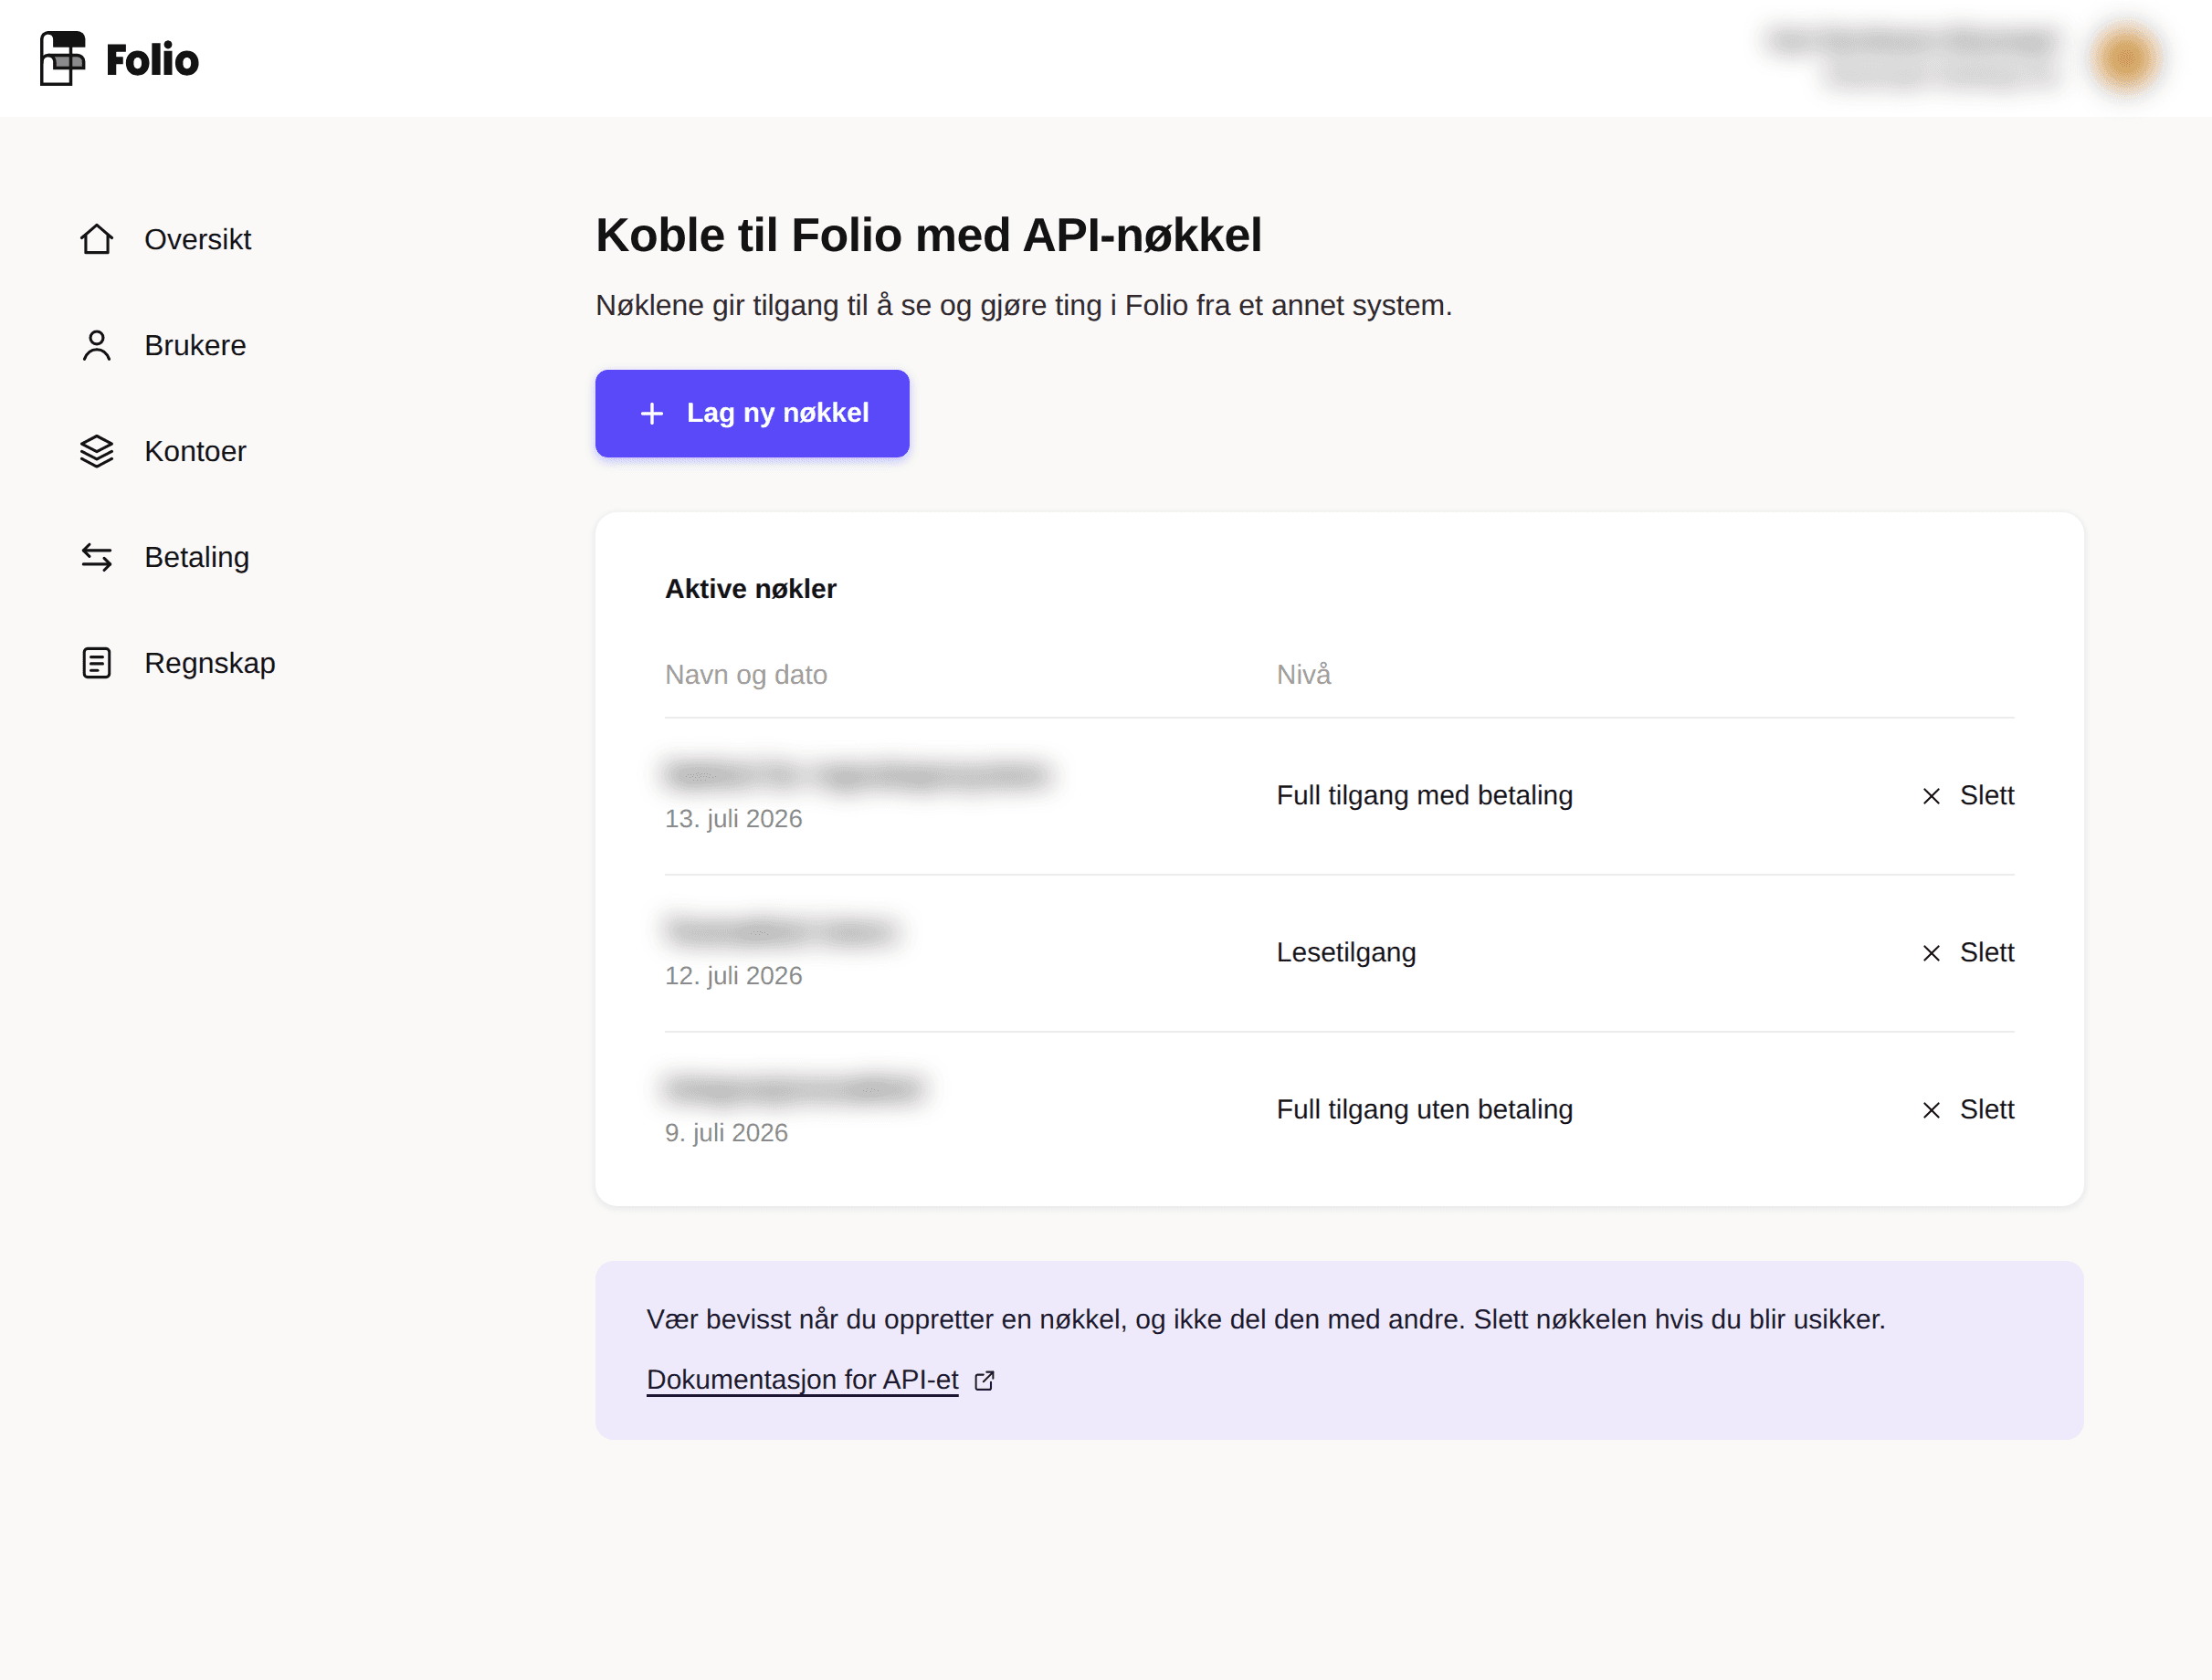Click the blurred key name dated 9. juli 2026
2212x1680 pixels.
pos(795,1089)
